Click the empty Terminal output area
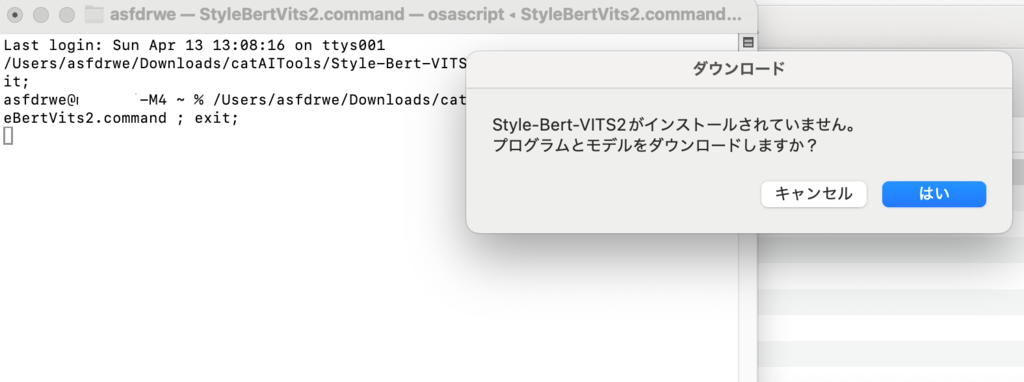 click(366, 274)
